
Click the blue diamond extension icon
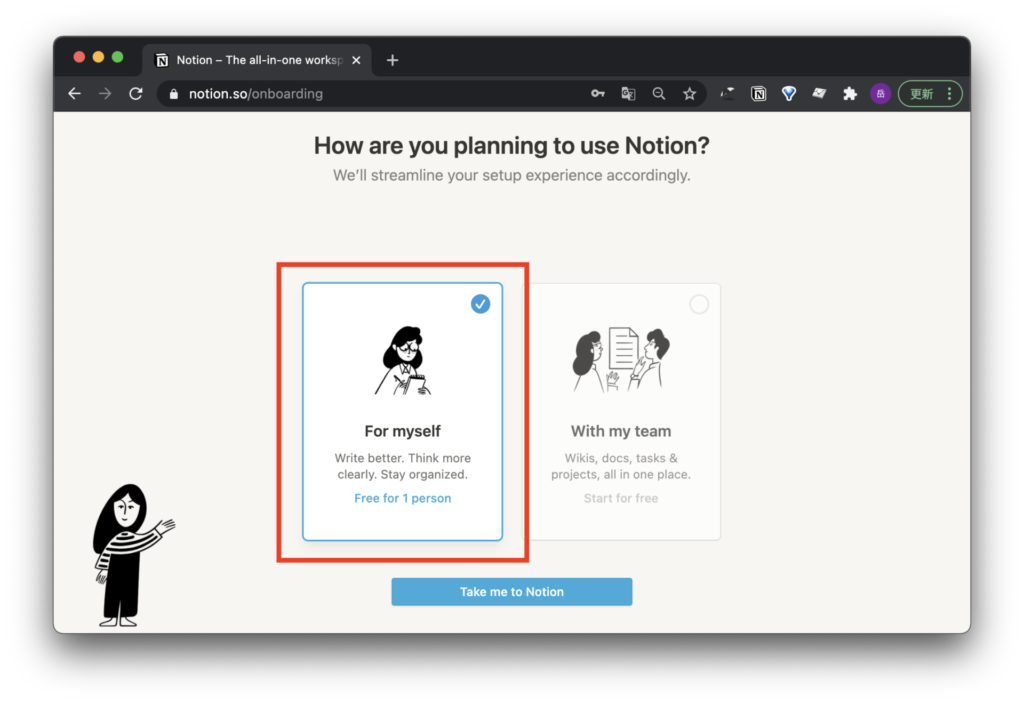tap(789, 94)
